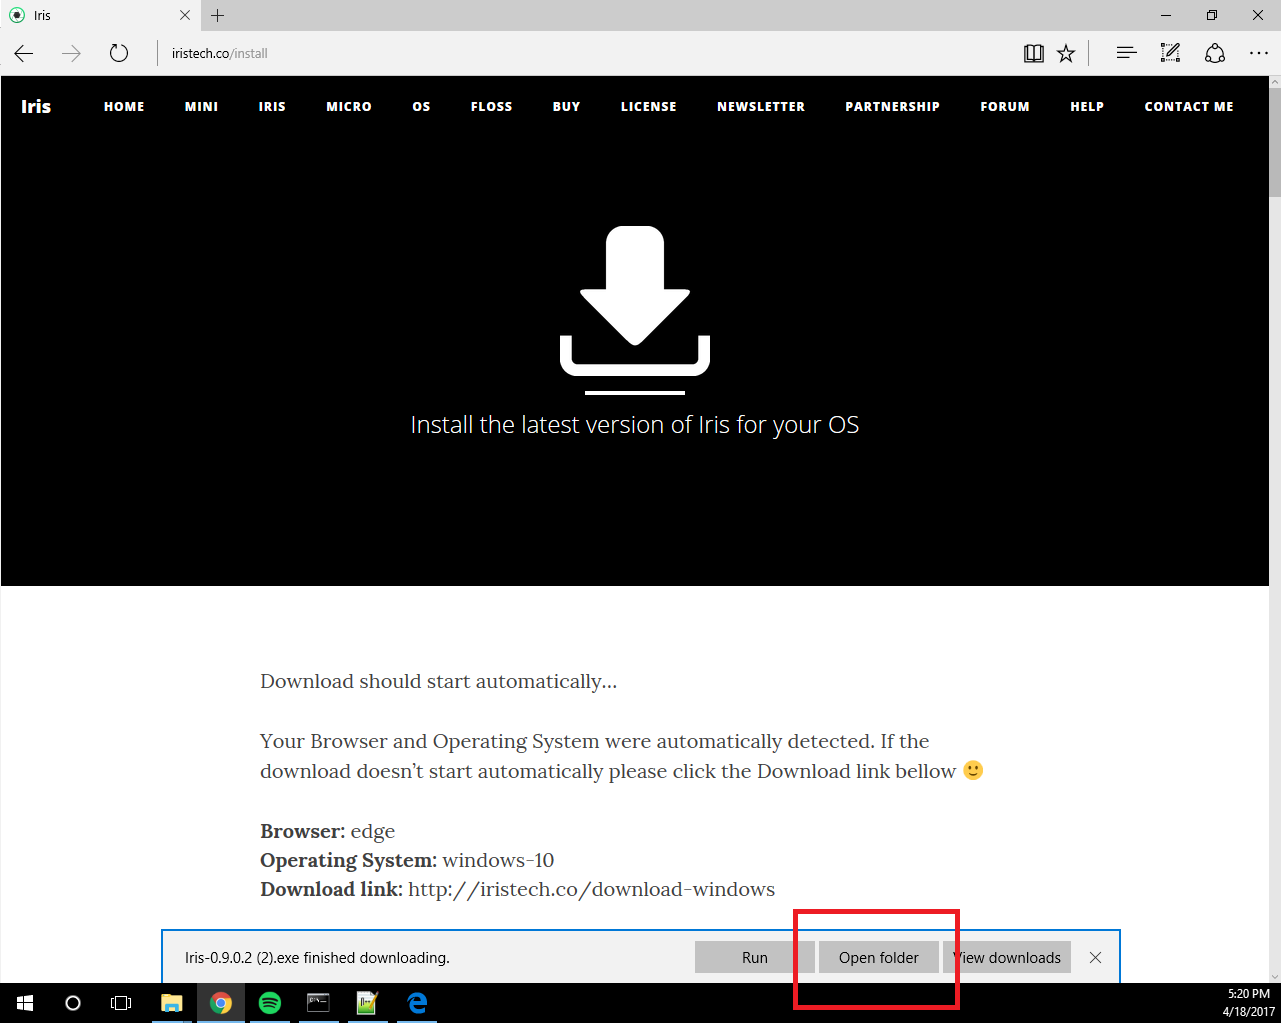Dismiss the download notification bar
The width and height of the screenshot is (1281, 1023).
point(1095,957)
